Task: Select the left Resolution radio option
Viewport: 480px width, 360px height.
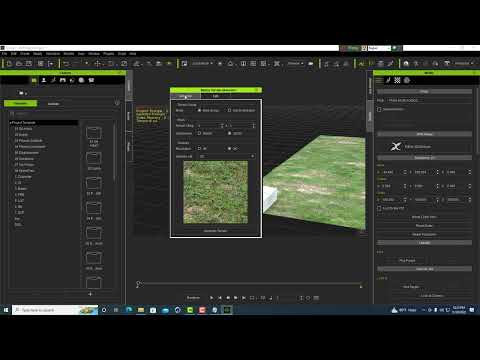Action: pos(199,149)
